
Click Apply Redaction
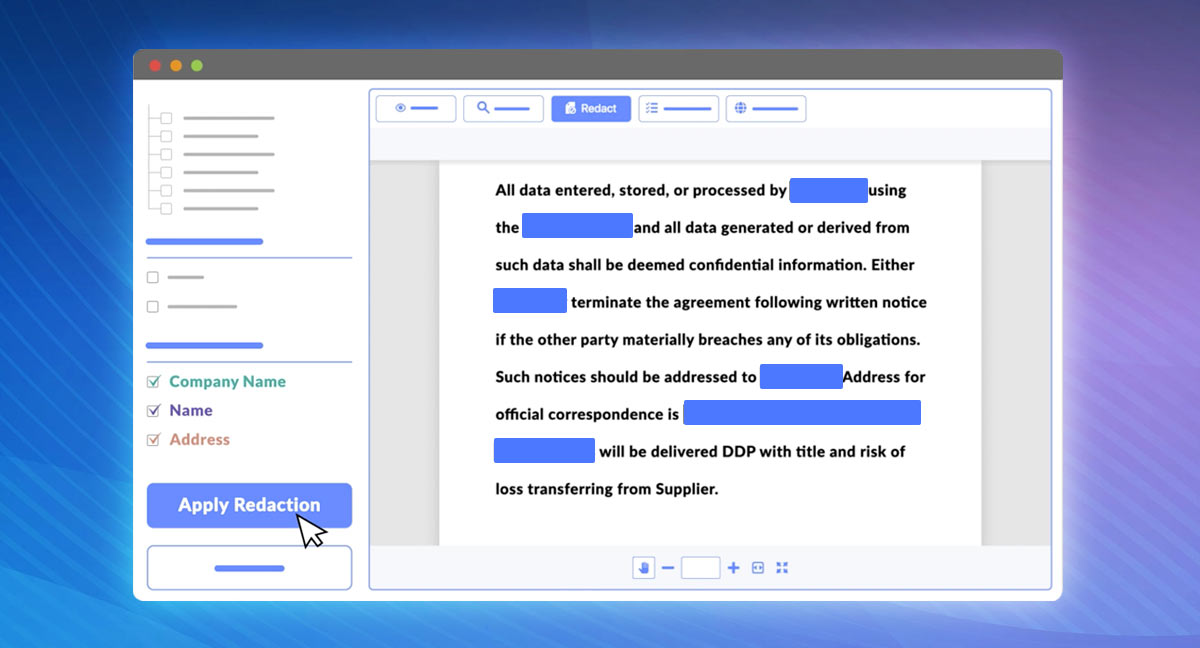pos(249,505)
